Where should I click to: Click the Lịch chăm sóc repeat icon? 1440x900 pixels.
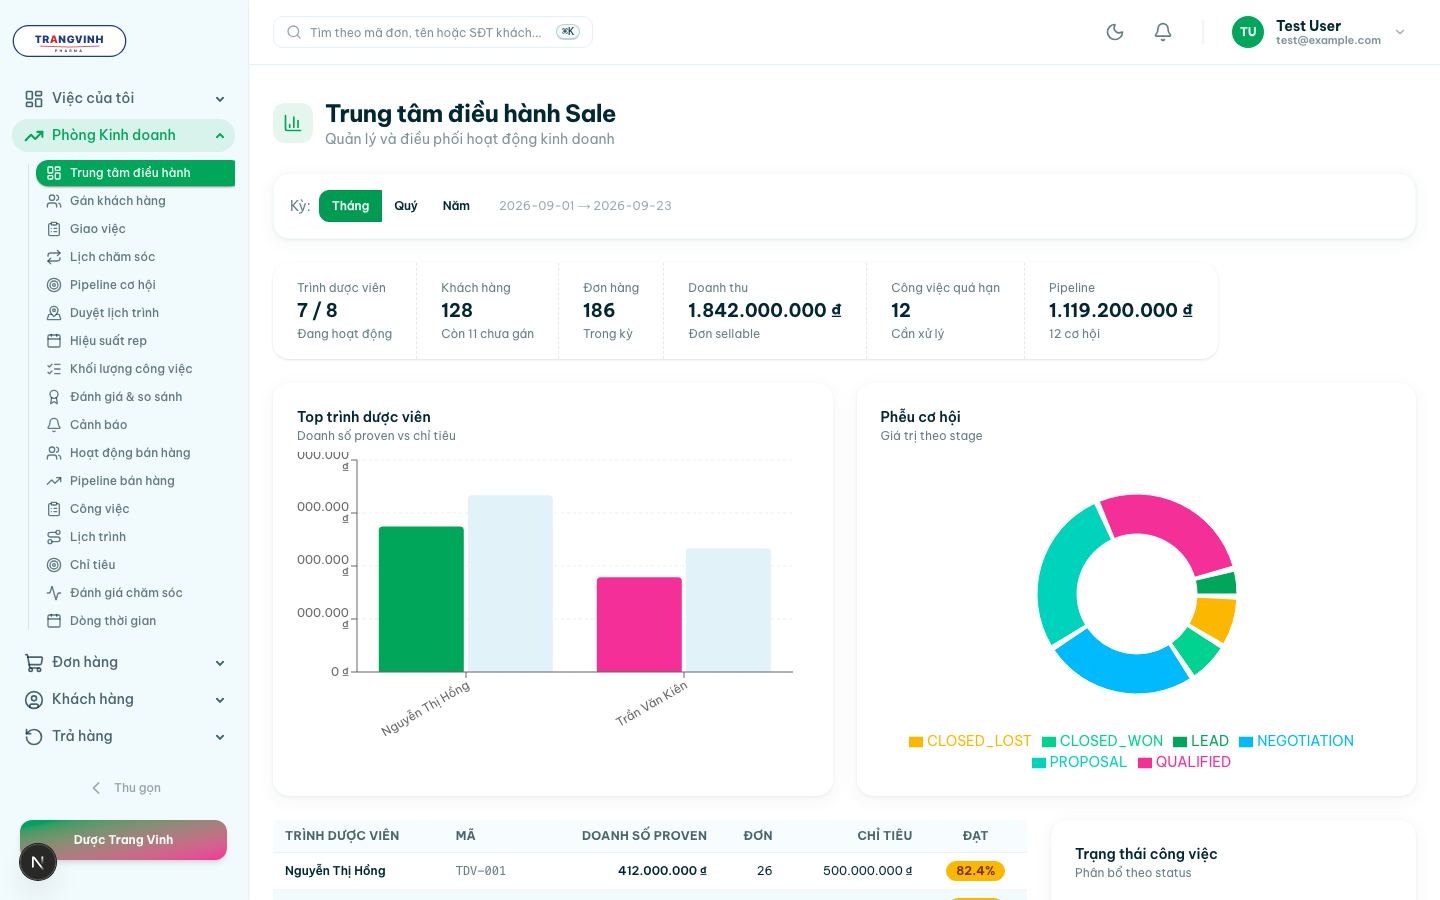pos(54,257)
